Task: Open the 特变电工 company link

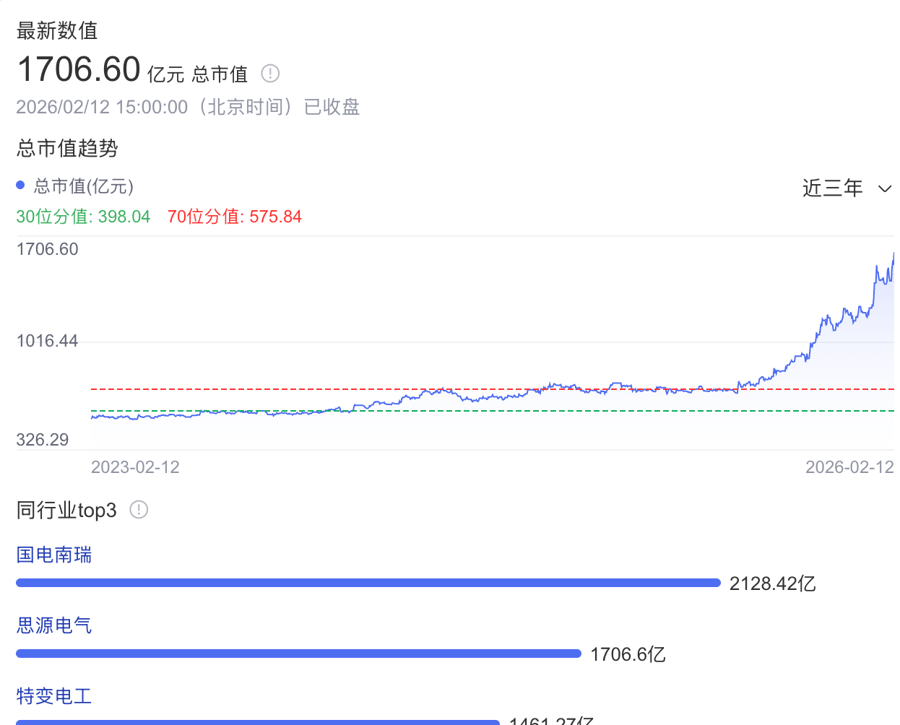Action: pos(54,696)
